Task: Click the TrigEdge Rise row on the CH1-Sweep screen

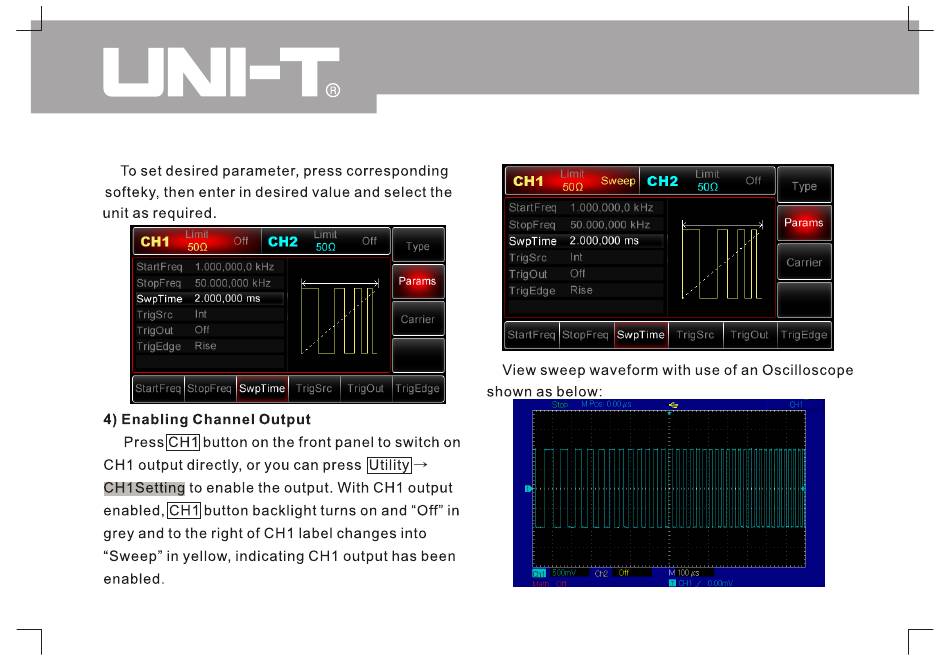Action: (585, 290)
